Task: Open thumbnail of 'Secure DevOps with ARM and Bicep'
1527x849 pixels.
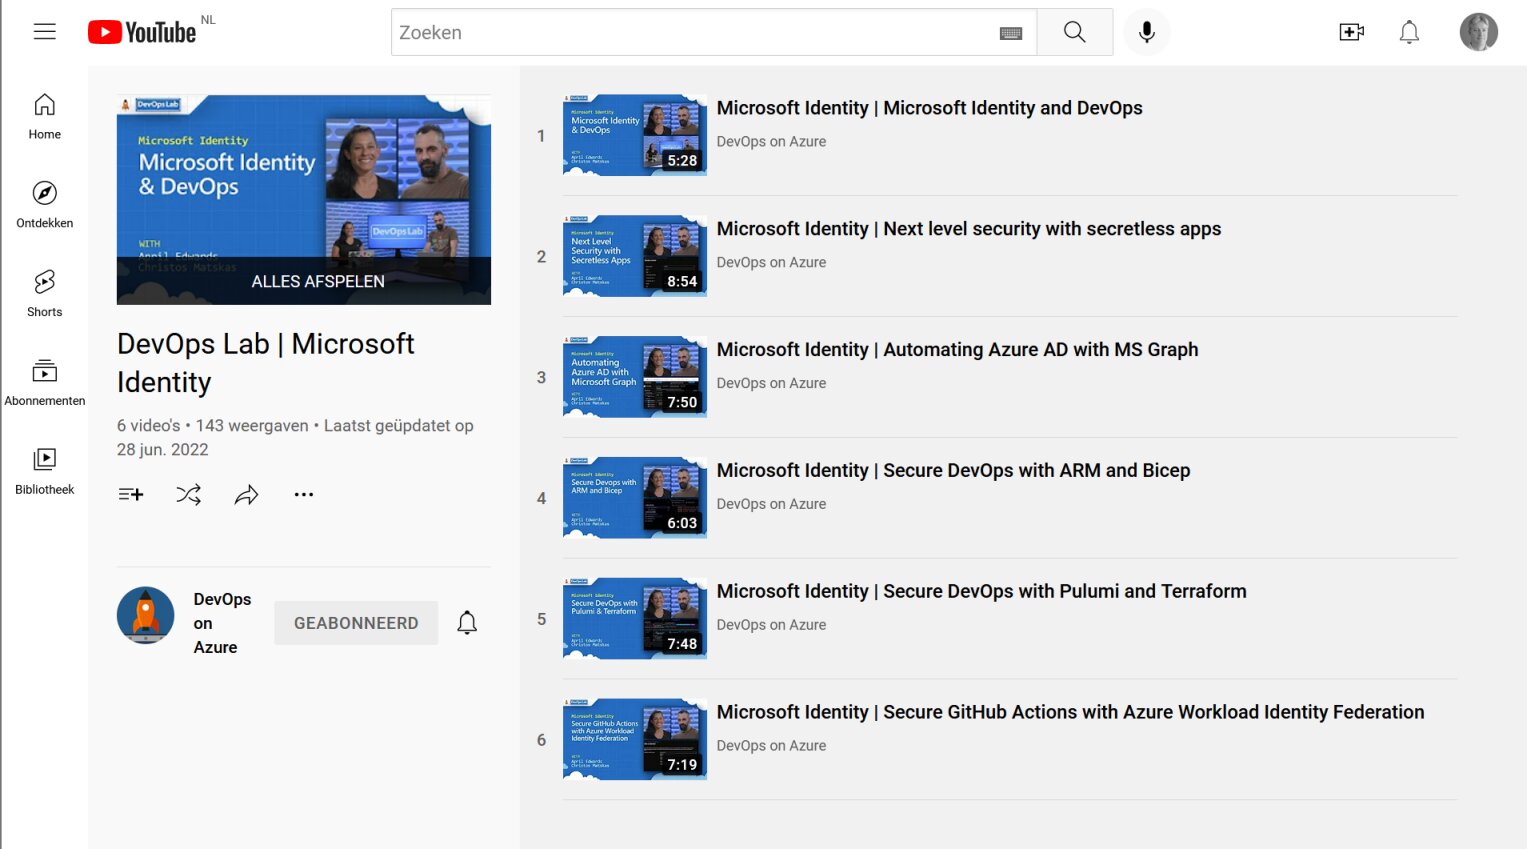Action: pyautogui.click(x=634, y=498)
